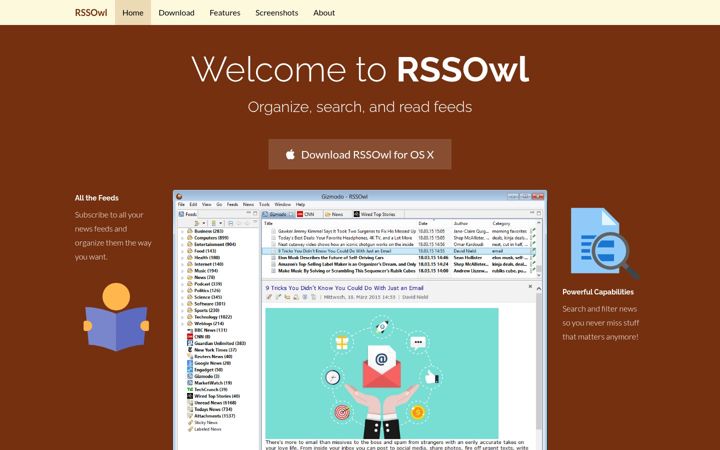This screenshot has height=450, width=720.
Task: Click the Attachments search icon
Action: point(190,416)
